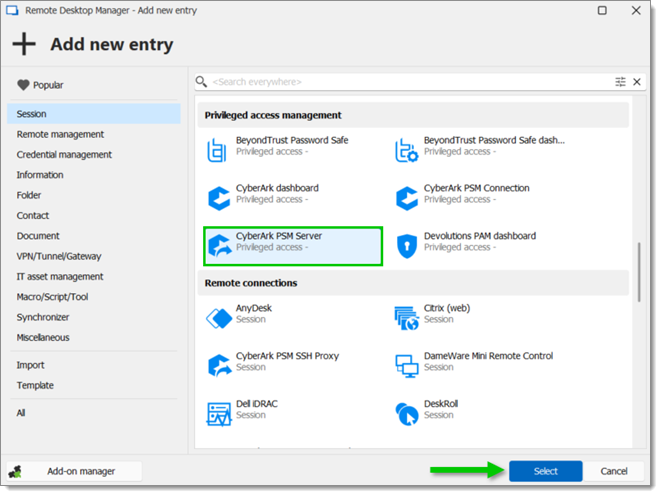Select the Dell iDRAC session icon
This screenshot has width=661, height=496.
click(219, 414)
